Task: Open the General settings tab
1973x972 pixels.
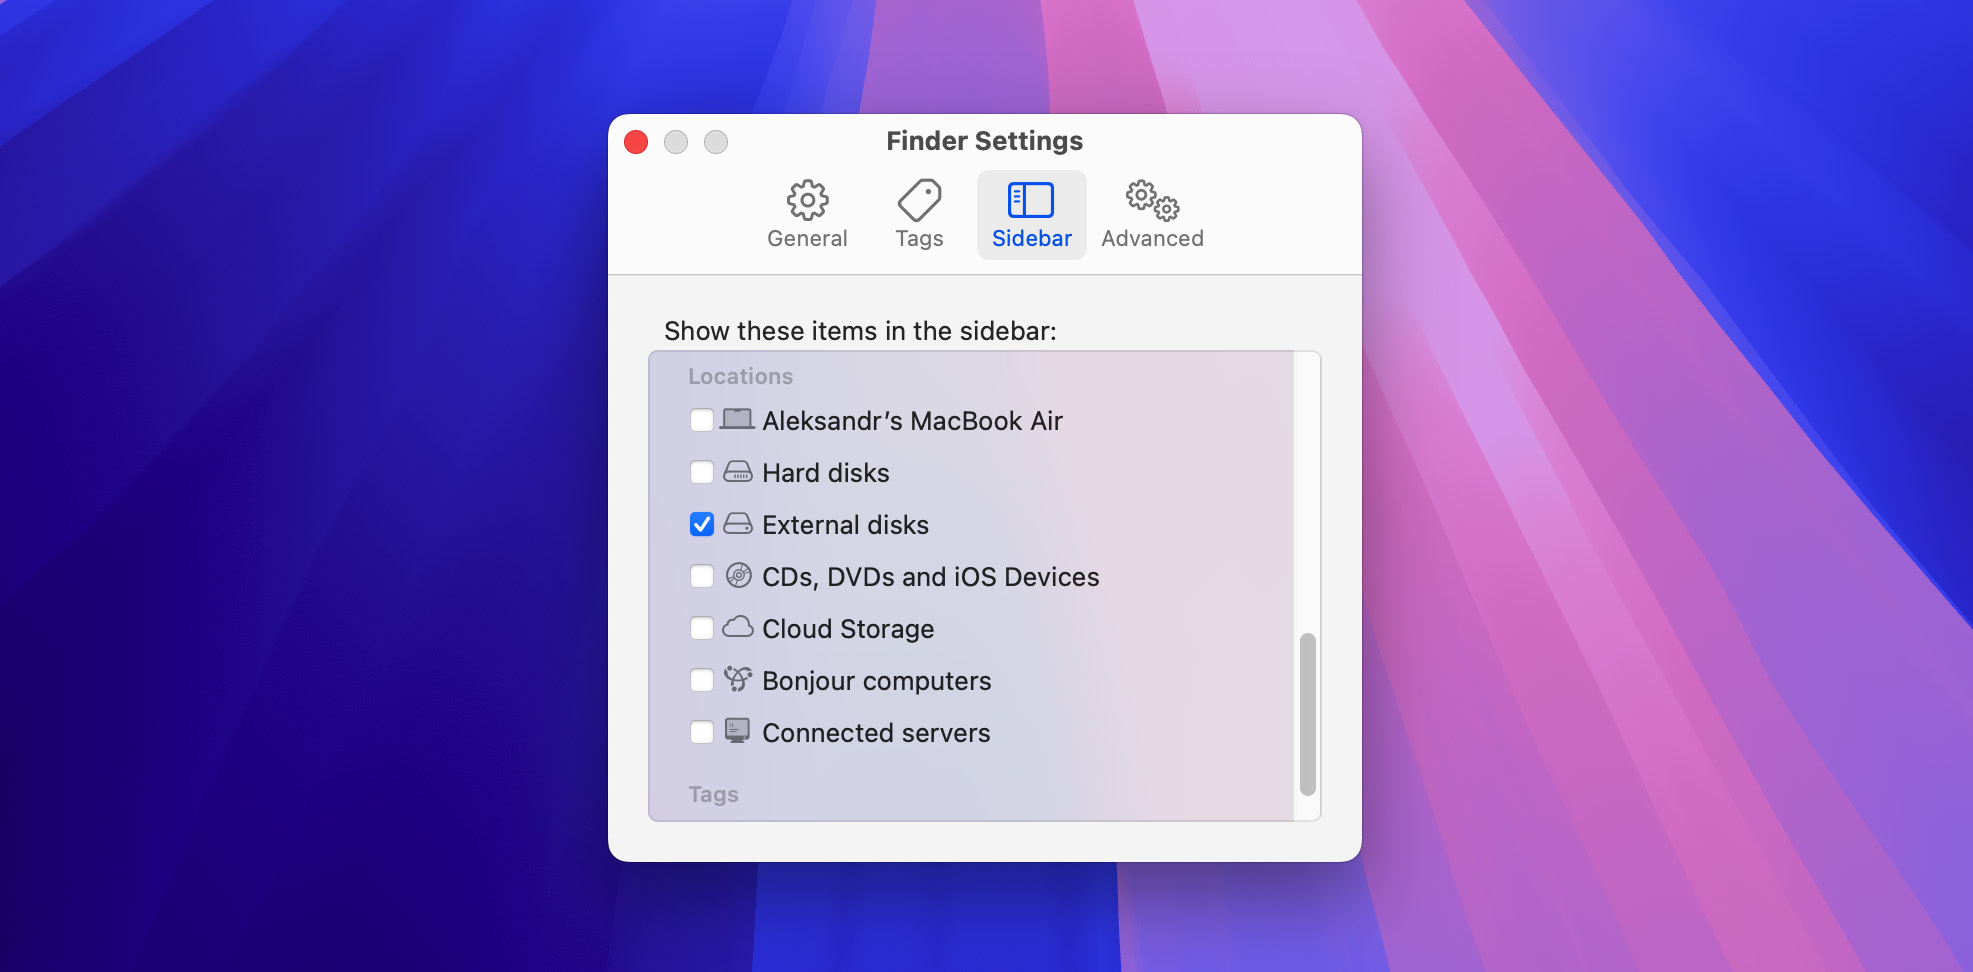Action: pos(807,215)
